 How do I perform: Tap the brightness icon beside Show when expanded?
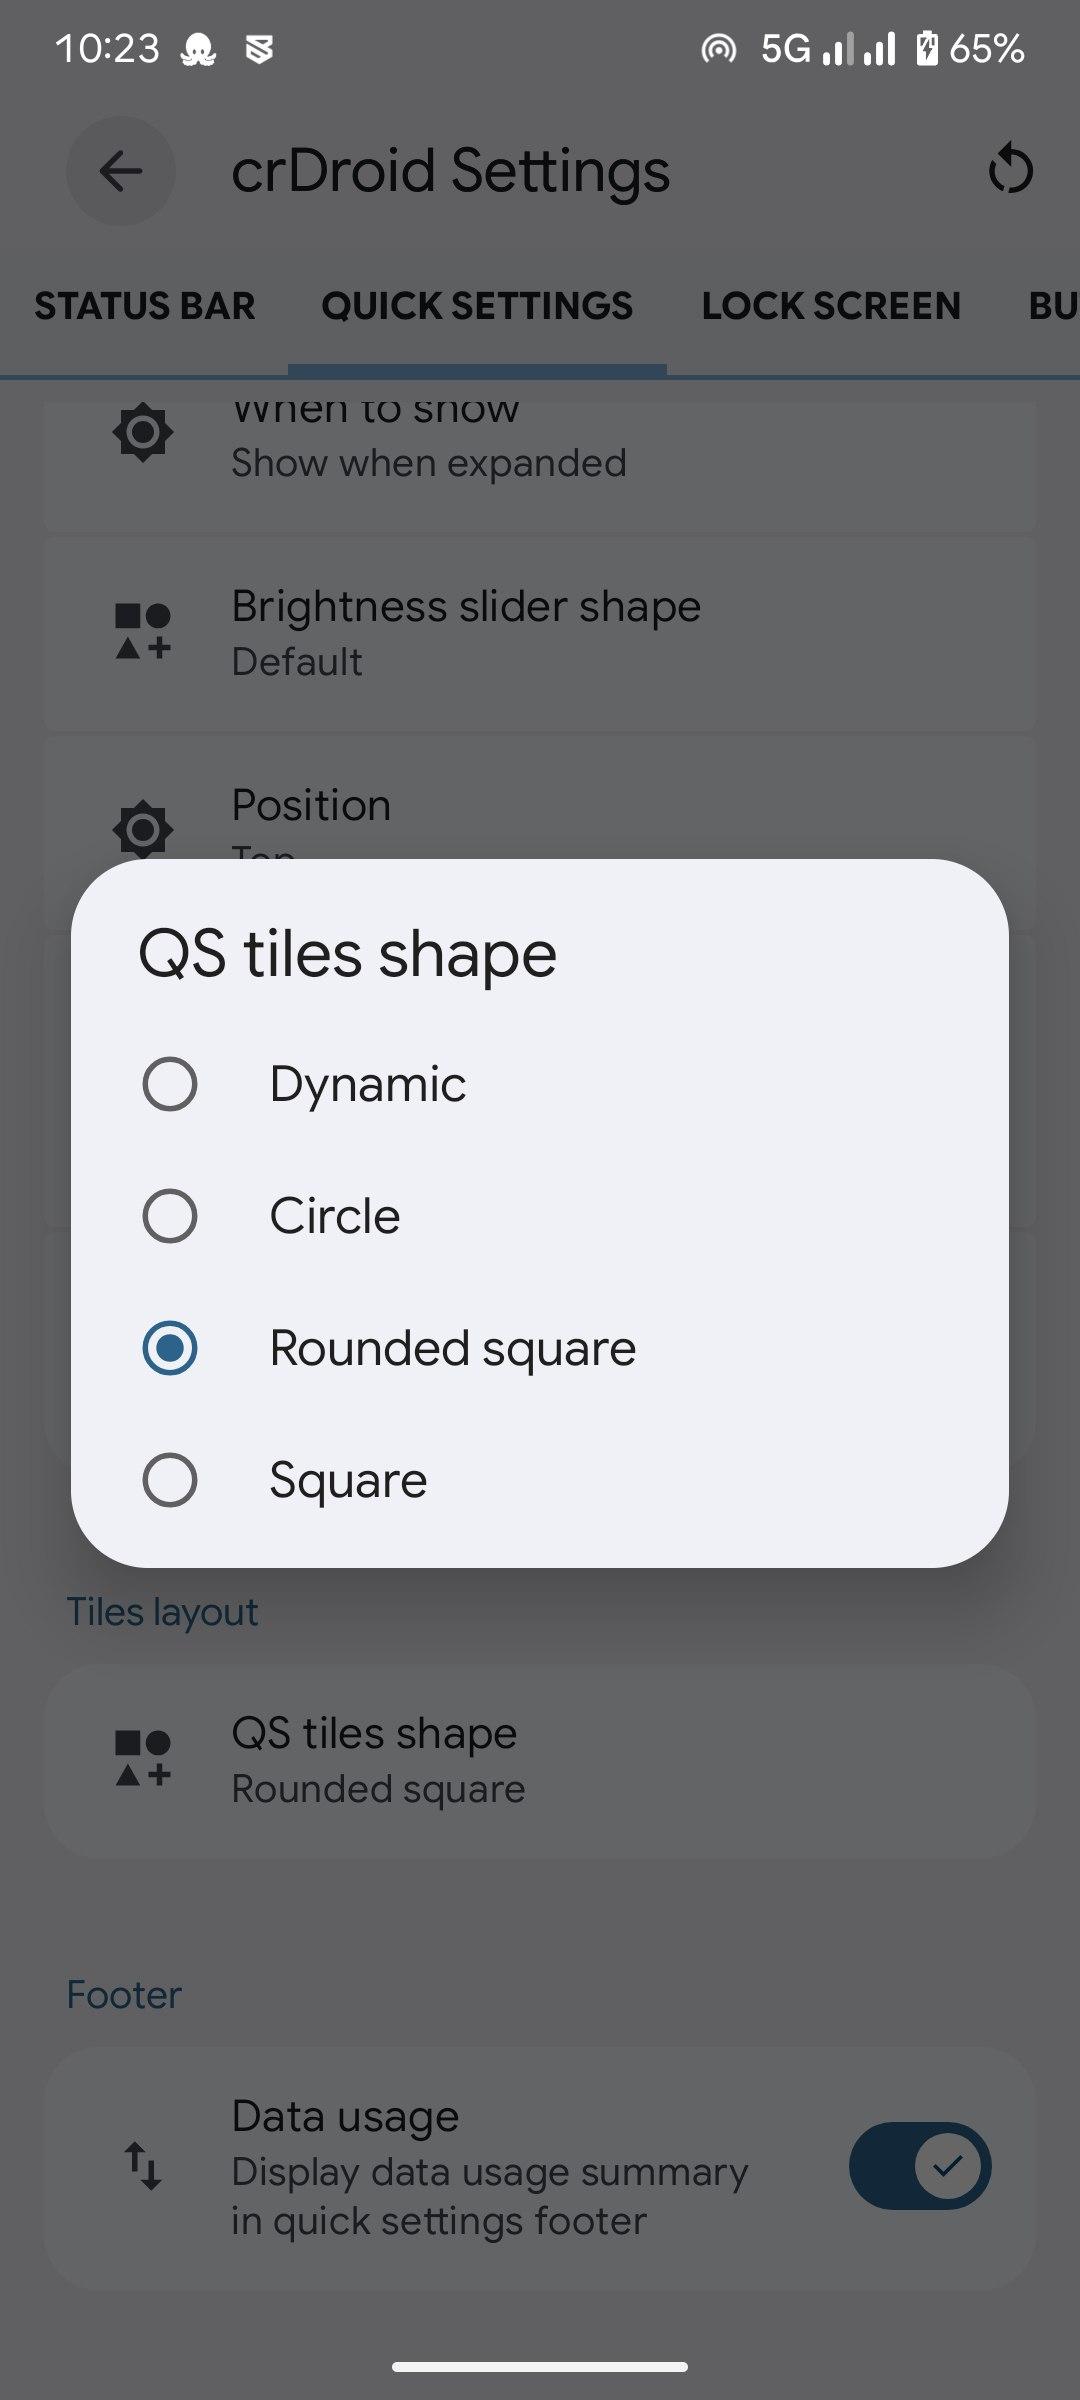[x=143, y=433]
